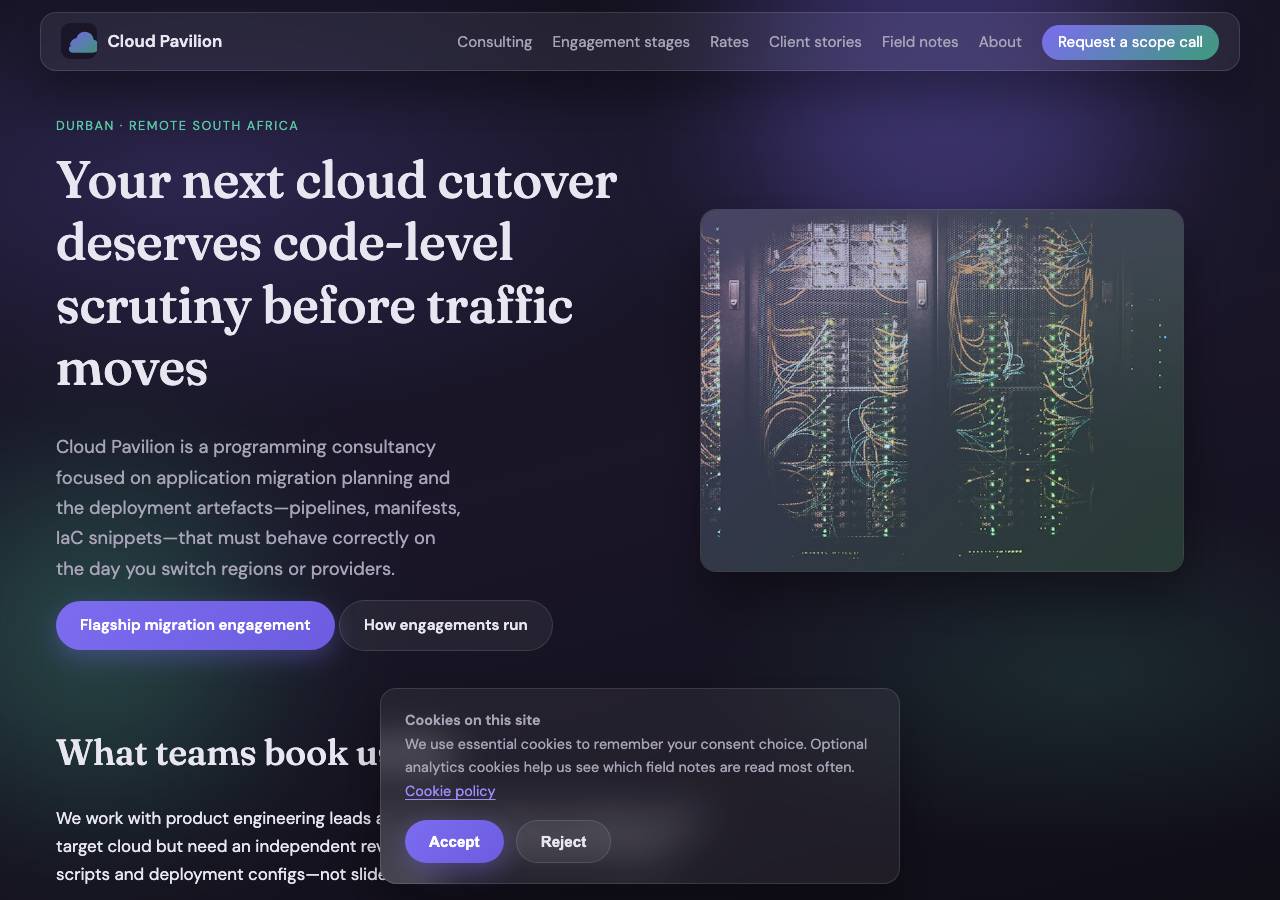The height and width of the screenshot is (900, 1280).
Task: Click the 'What teams book us' heading
Action: click(218, 752)
